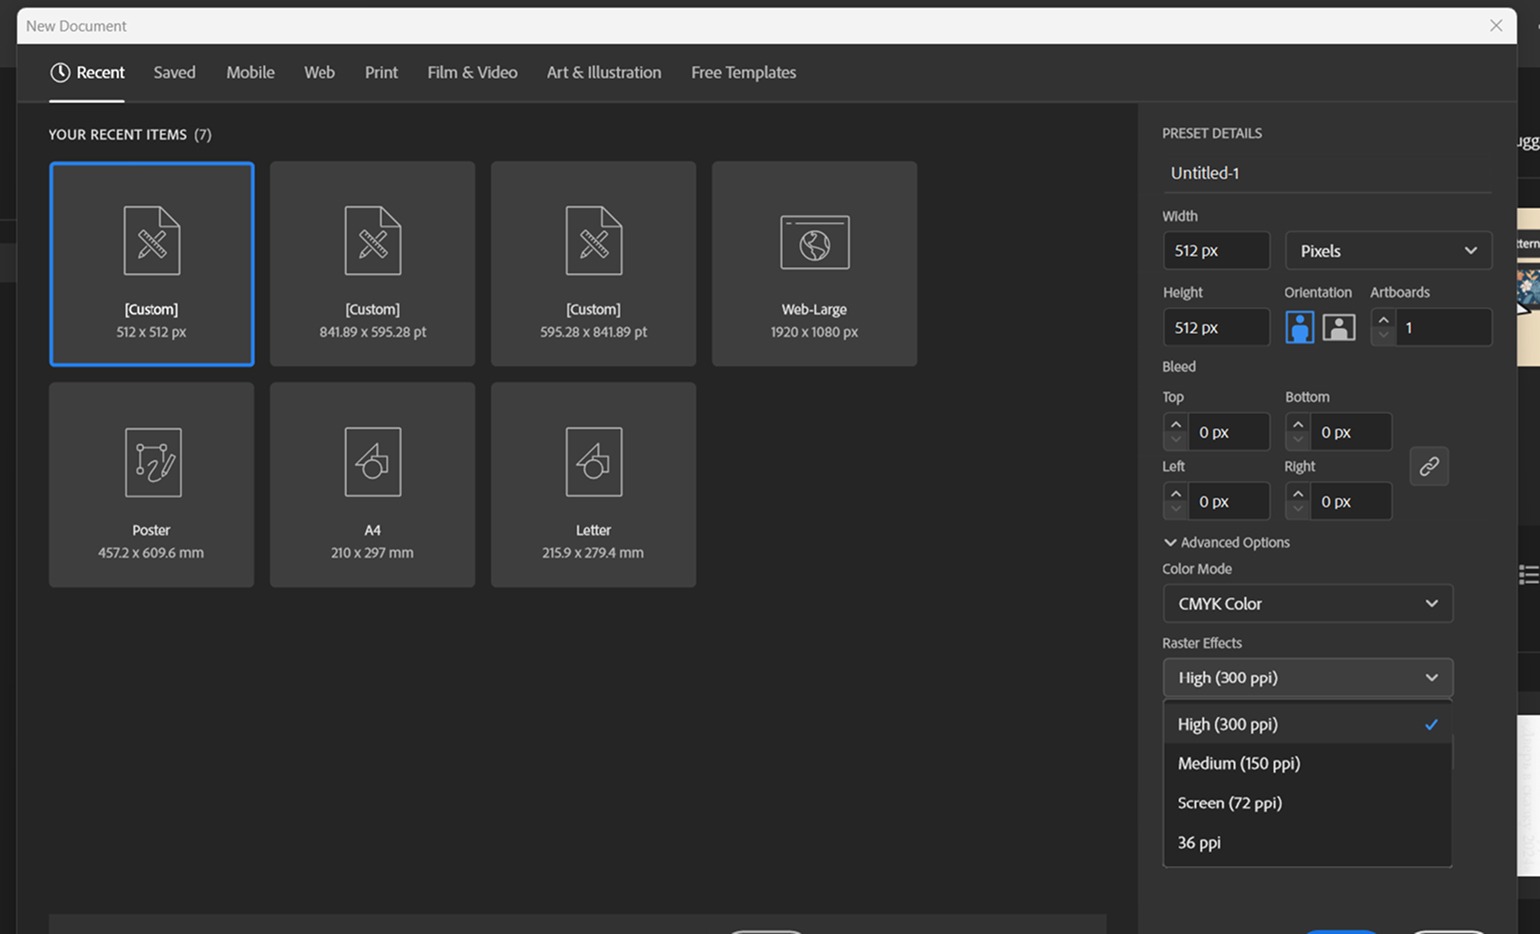Viewport: 1540px width, 934px height.
Task: Toggle the bleed link chain icon
Action: [x=1429, y=466]
